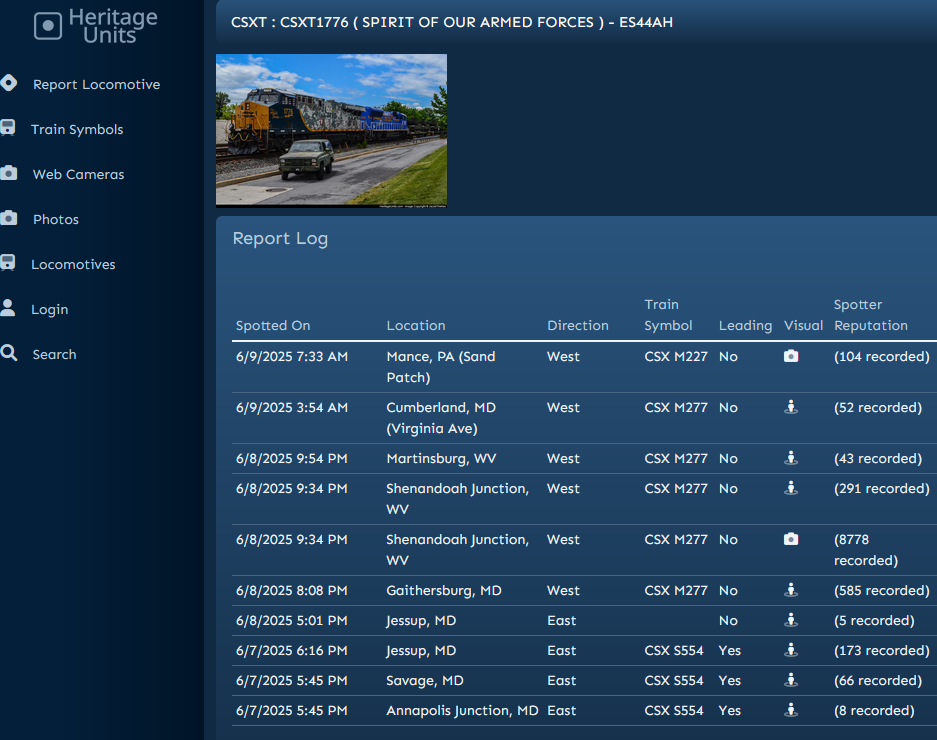Click (585 recorded) spotter reputation
Viewport: 937px width, 740px height.
pyautogui.click(x=881, y=591)
